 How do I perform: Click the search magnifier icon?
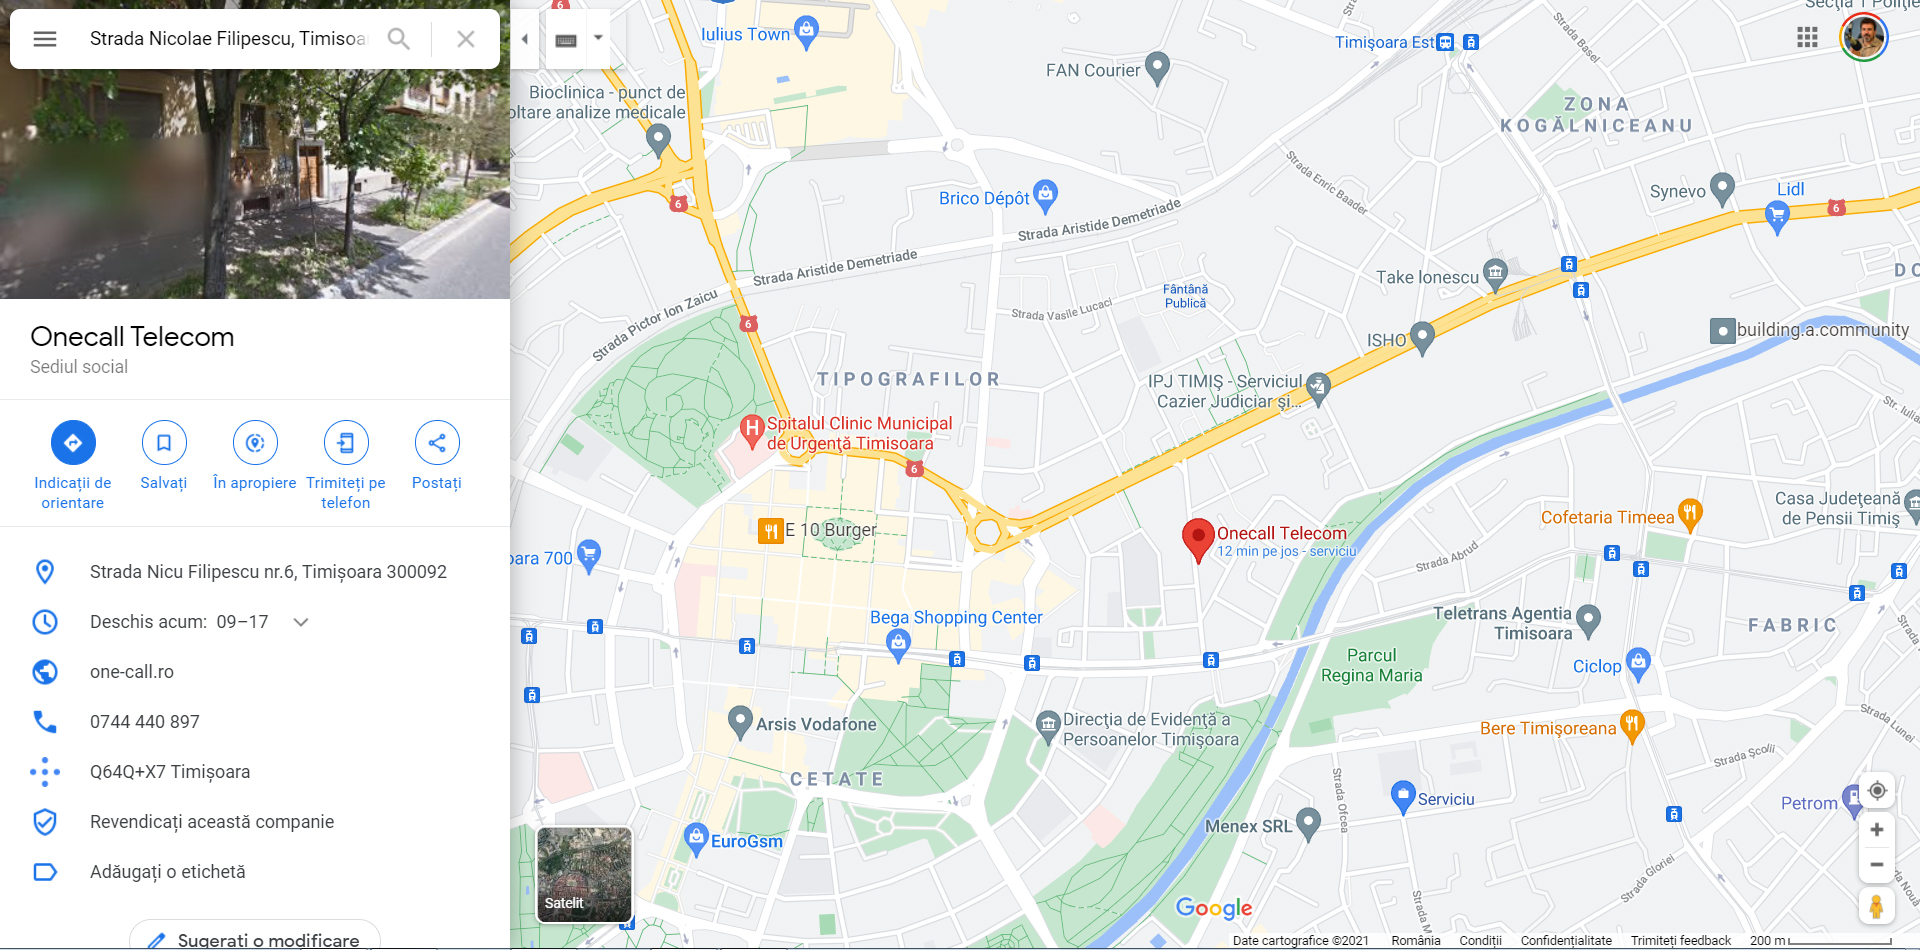(399, 39)
